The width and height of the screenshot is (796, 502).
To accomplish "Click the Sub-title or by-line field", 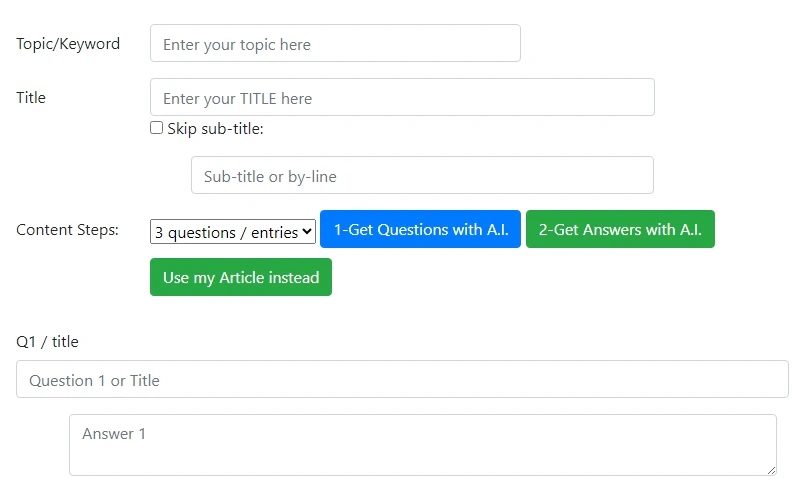I will (422, 176).
